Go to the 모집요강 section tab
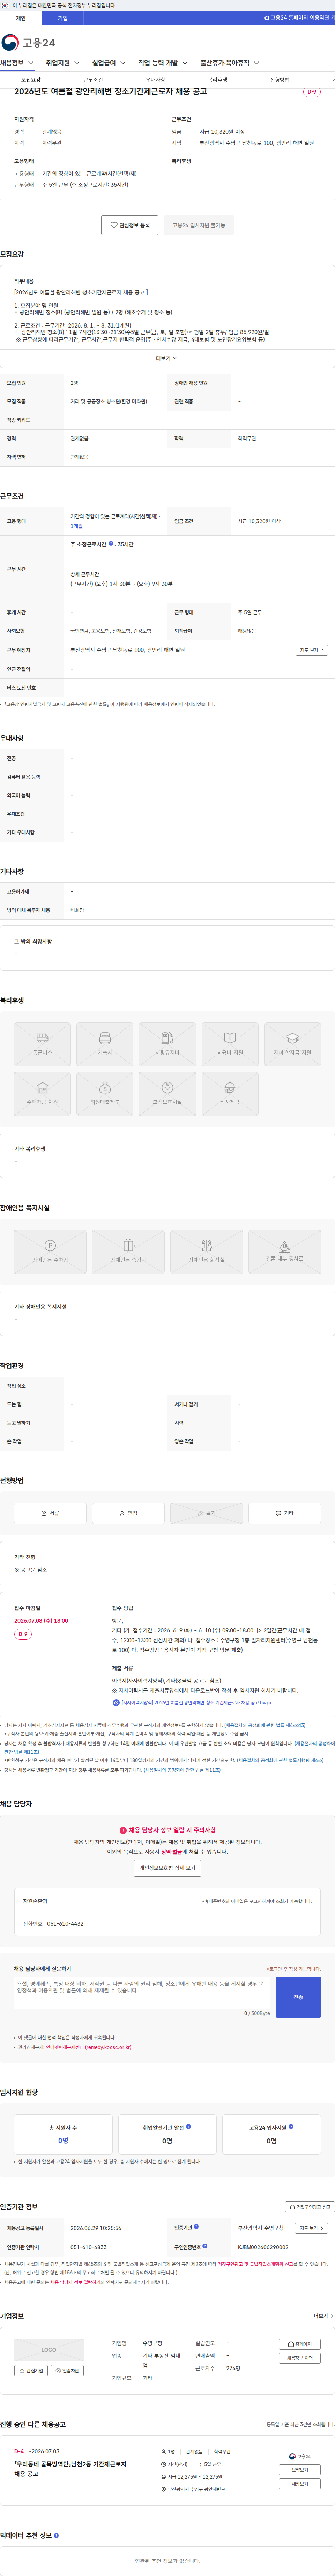 point(31,80)
